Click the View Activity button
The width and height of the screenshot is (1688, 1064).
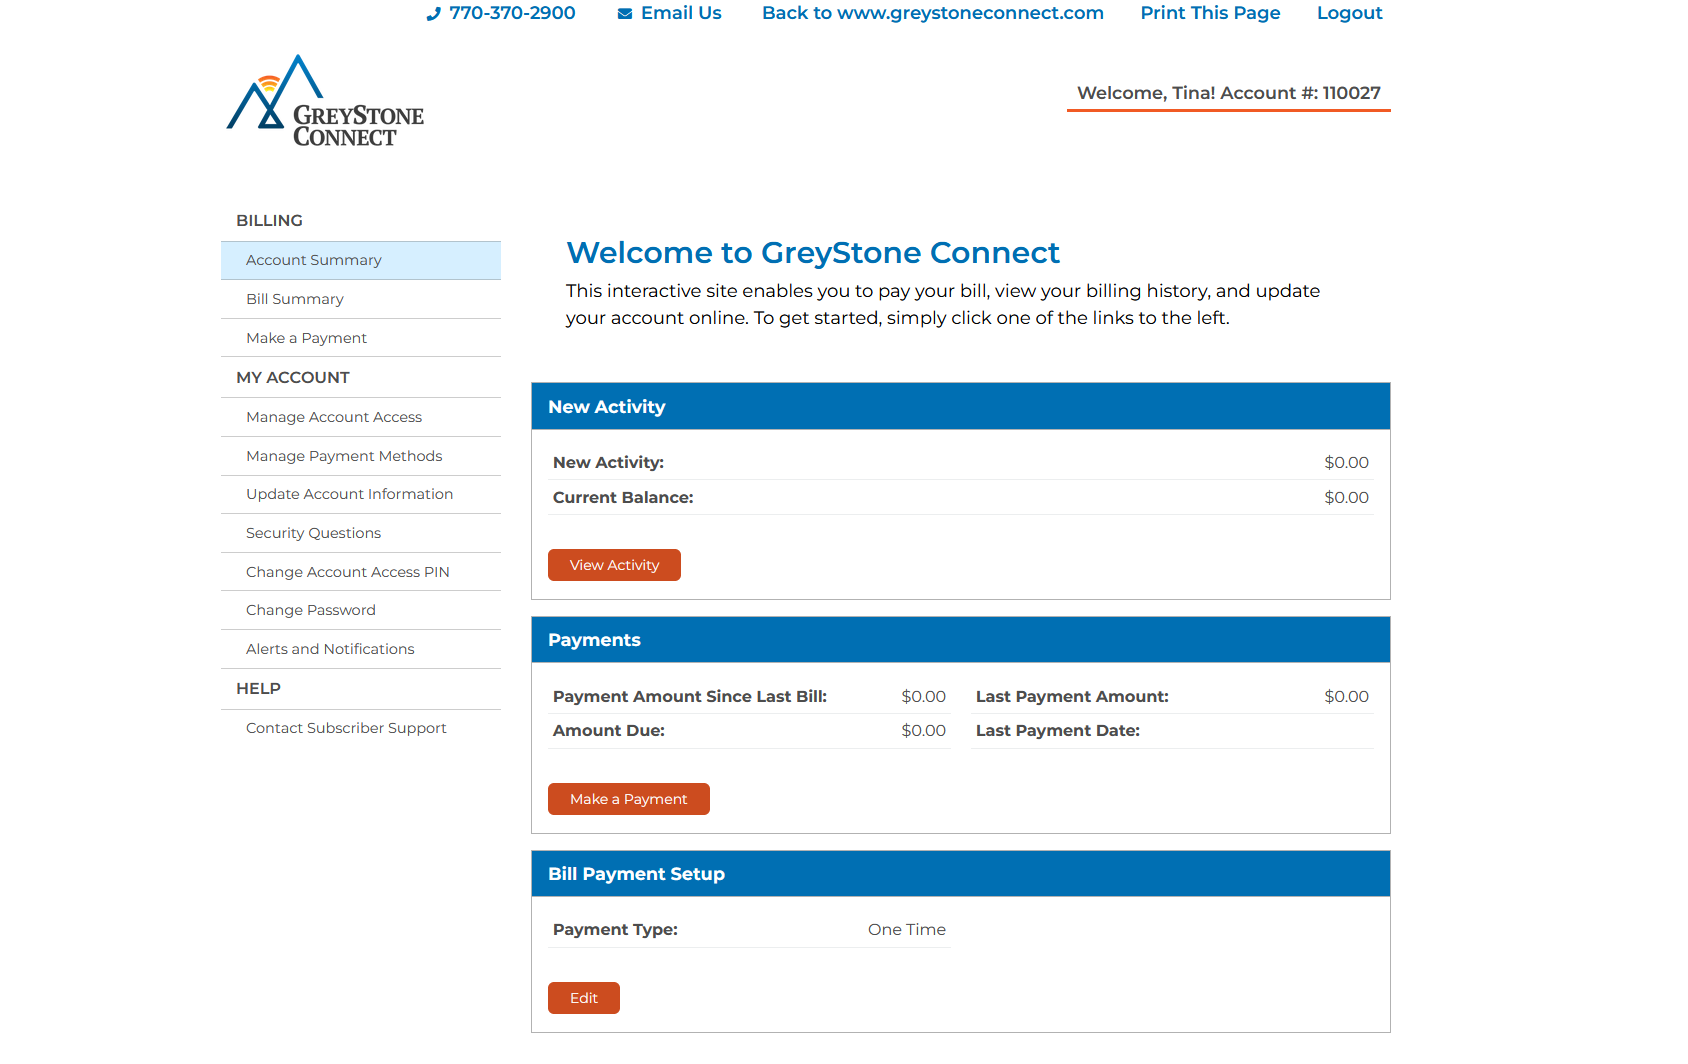tap(614, 565)
